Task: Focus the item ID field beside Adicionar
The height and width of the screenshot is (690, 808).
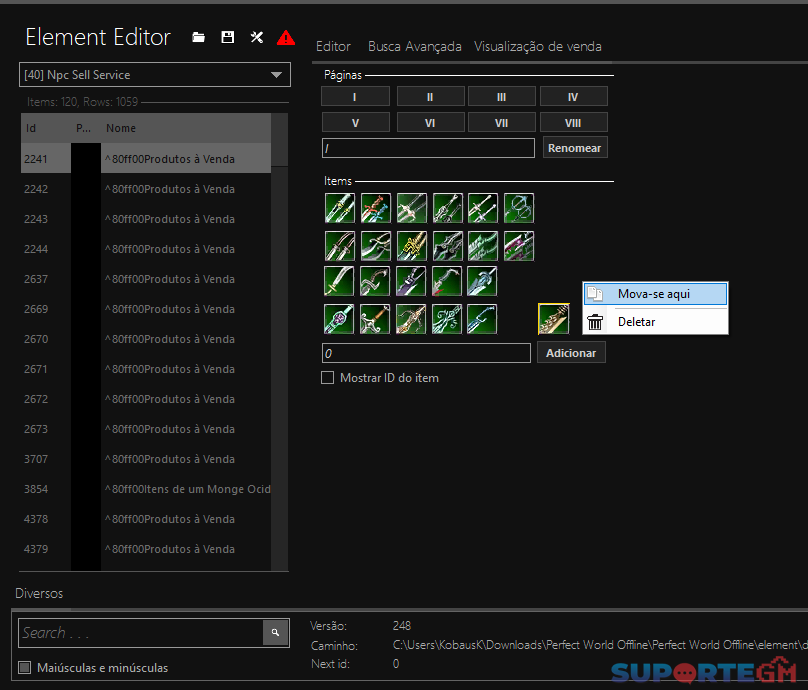Action: coord(426,353)
